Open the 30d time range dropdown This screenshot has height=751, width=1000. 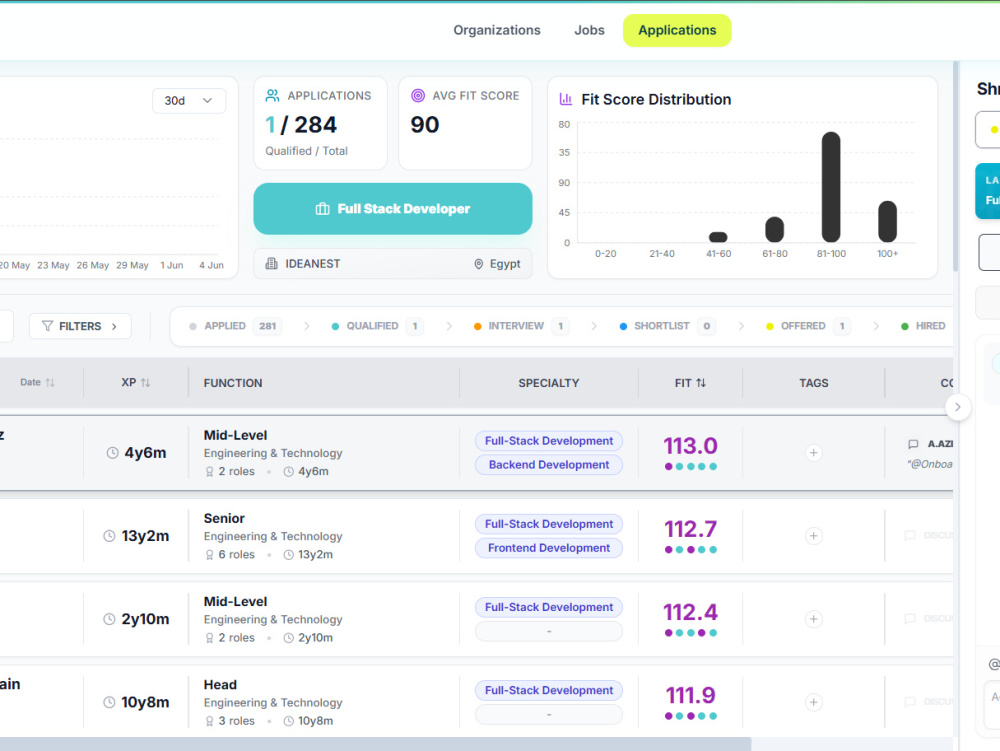click(x=189, y=101)
